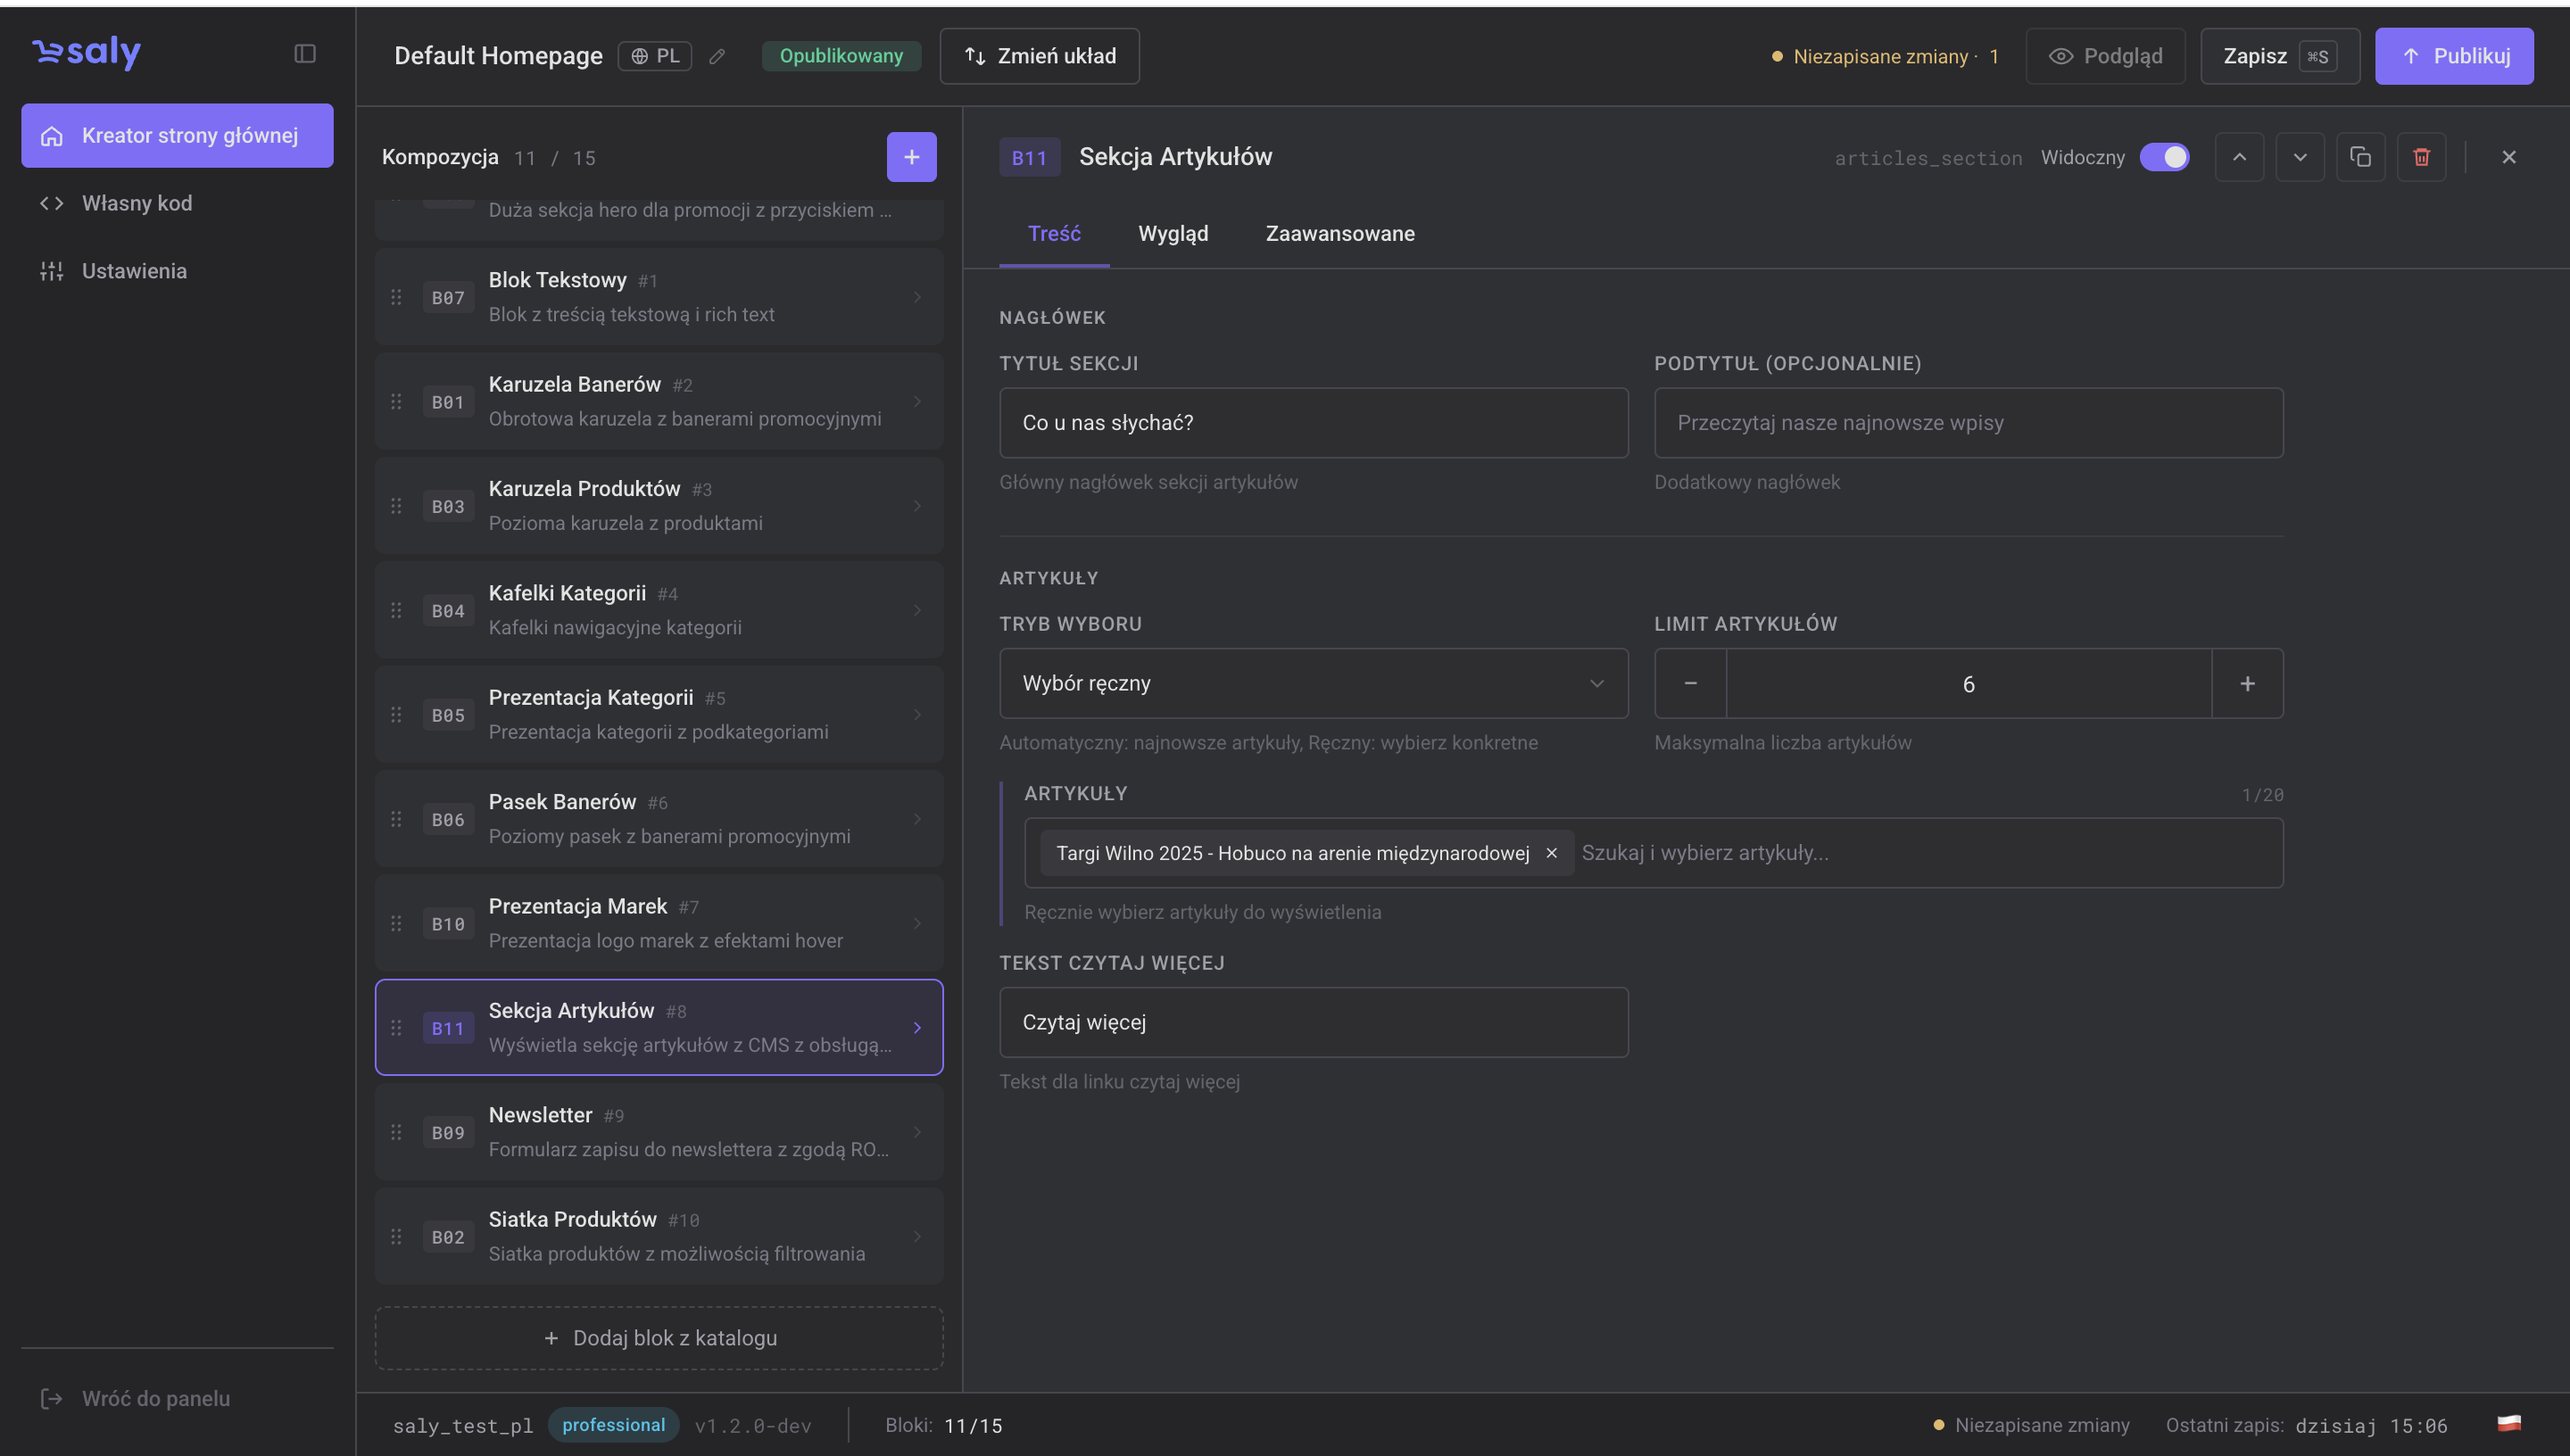Toggle the Widoczny visibility switch
The height and width of the screenshot is (1456, 2570).
coord(2164,157)
